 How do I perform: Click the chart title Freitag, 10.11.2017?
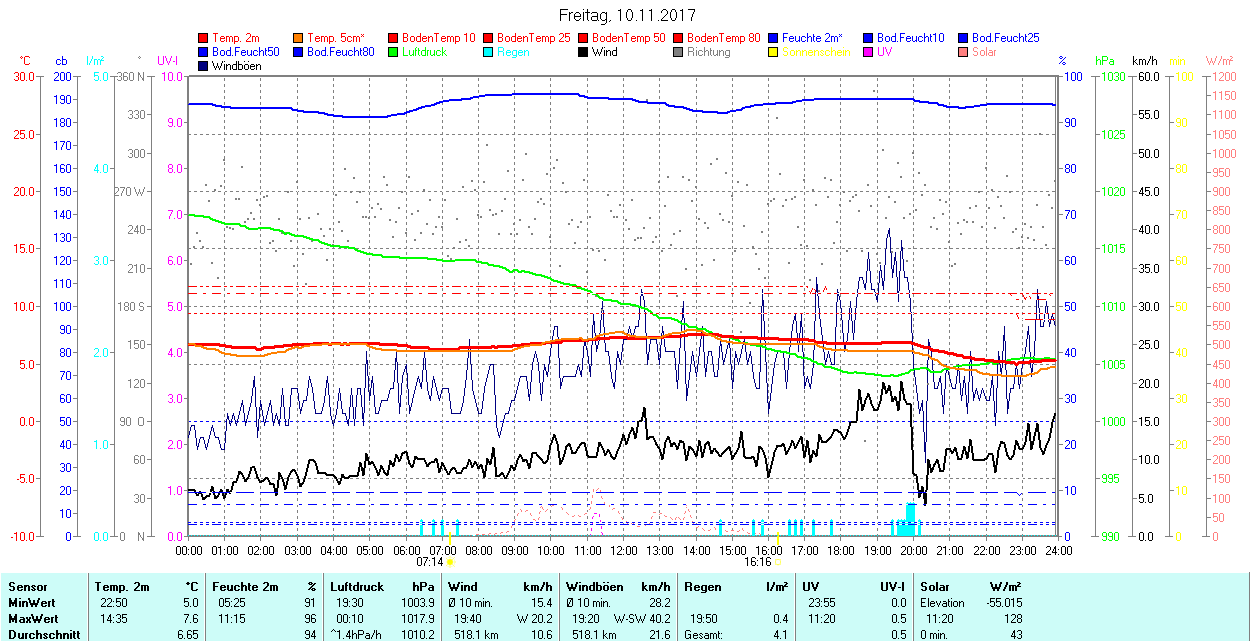pos(626,15)
